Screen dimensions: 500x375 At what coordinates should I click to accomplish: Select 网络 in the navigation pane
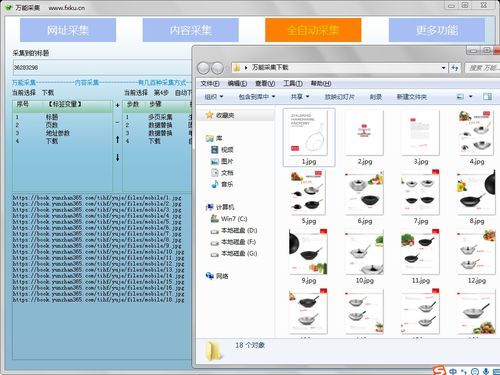[217, 276]
